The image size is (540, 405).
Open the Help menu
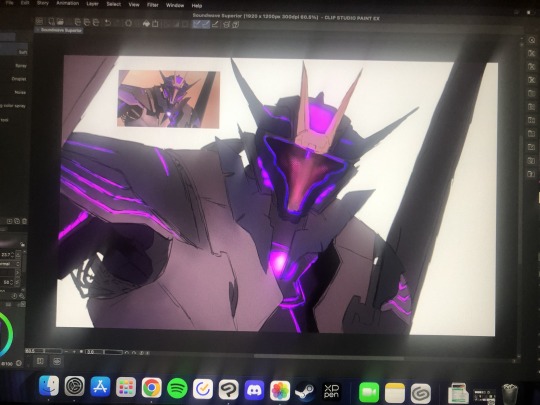[x=197, y=6]
